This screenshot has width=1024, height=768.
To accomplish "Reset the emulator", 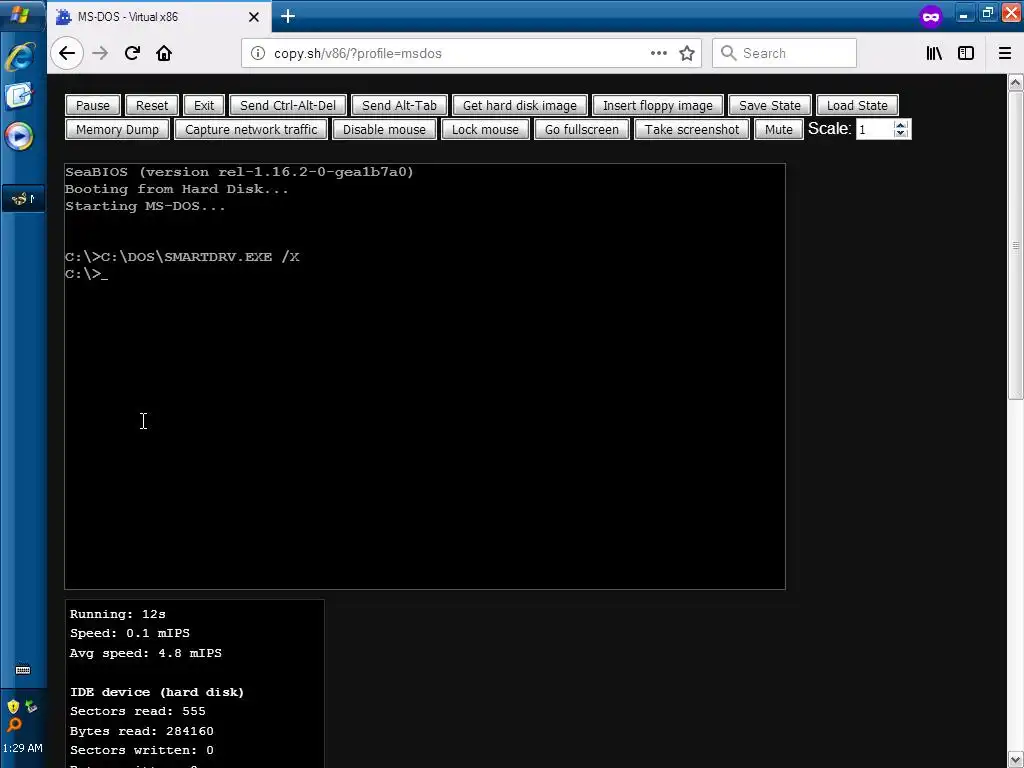I will click(x=152, y=105).
